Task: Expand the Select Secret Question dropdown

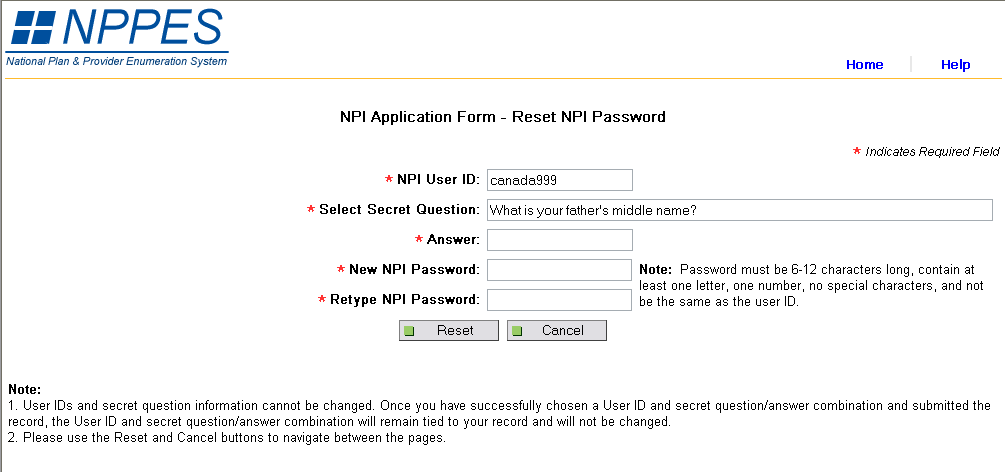Action: click(739, 210)
